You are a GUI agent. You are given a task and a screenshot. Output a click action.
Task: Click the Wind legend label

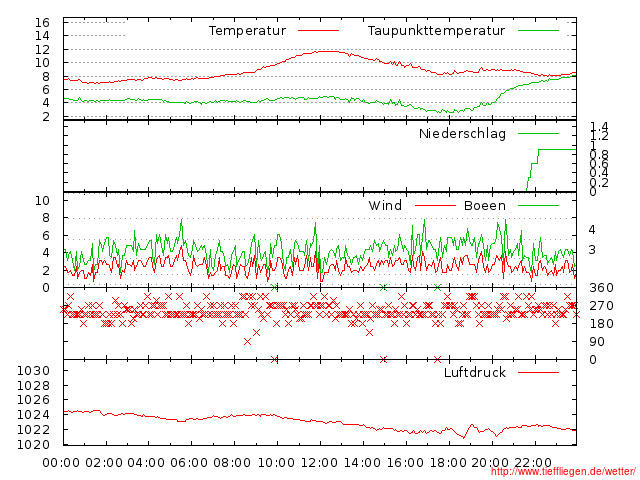pyautogui.click(x=385, y=205)
